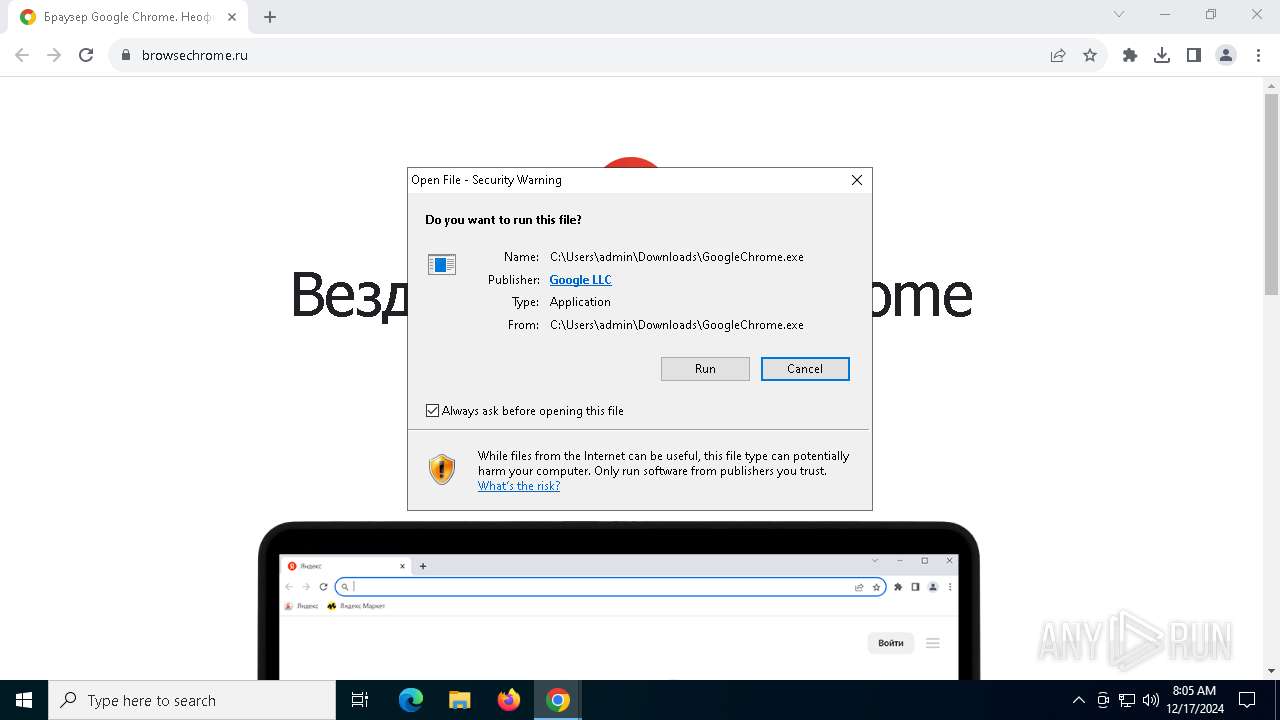Click the Type Application text

click(x=580, y=302)
